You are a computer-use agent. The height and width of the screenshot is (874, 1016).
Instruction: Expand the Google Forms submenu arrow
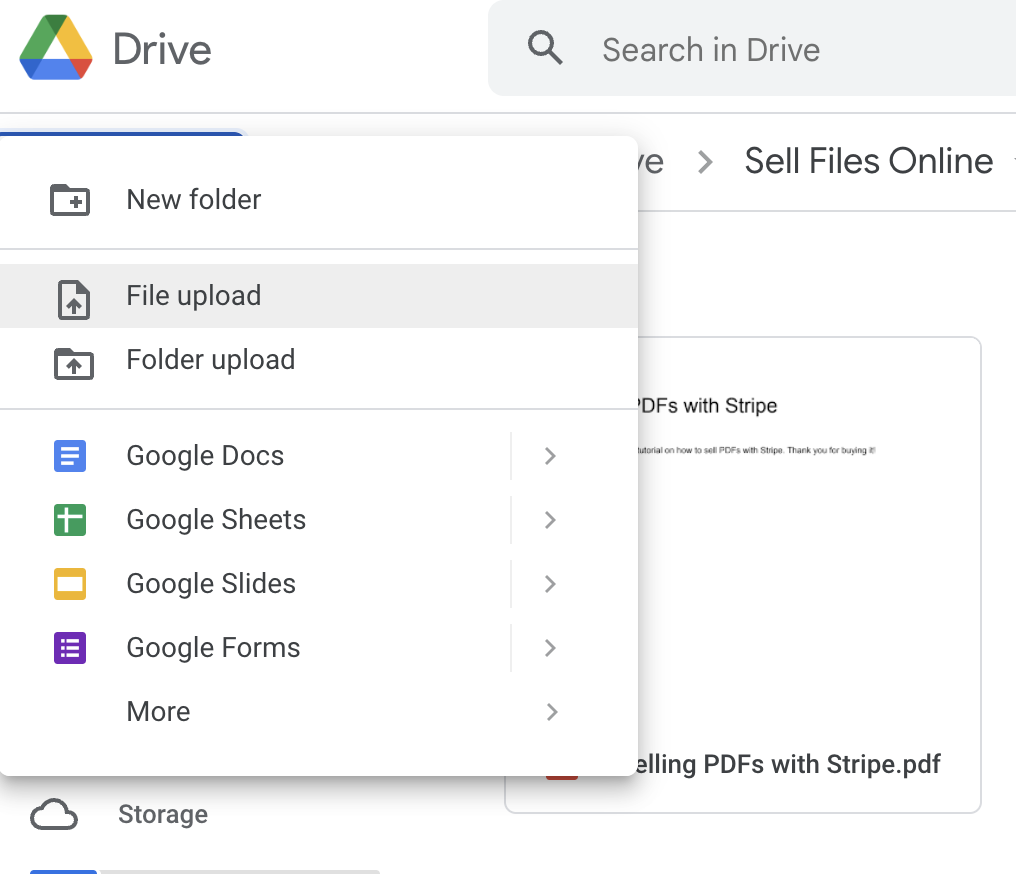tap(550, 648)
